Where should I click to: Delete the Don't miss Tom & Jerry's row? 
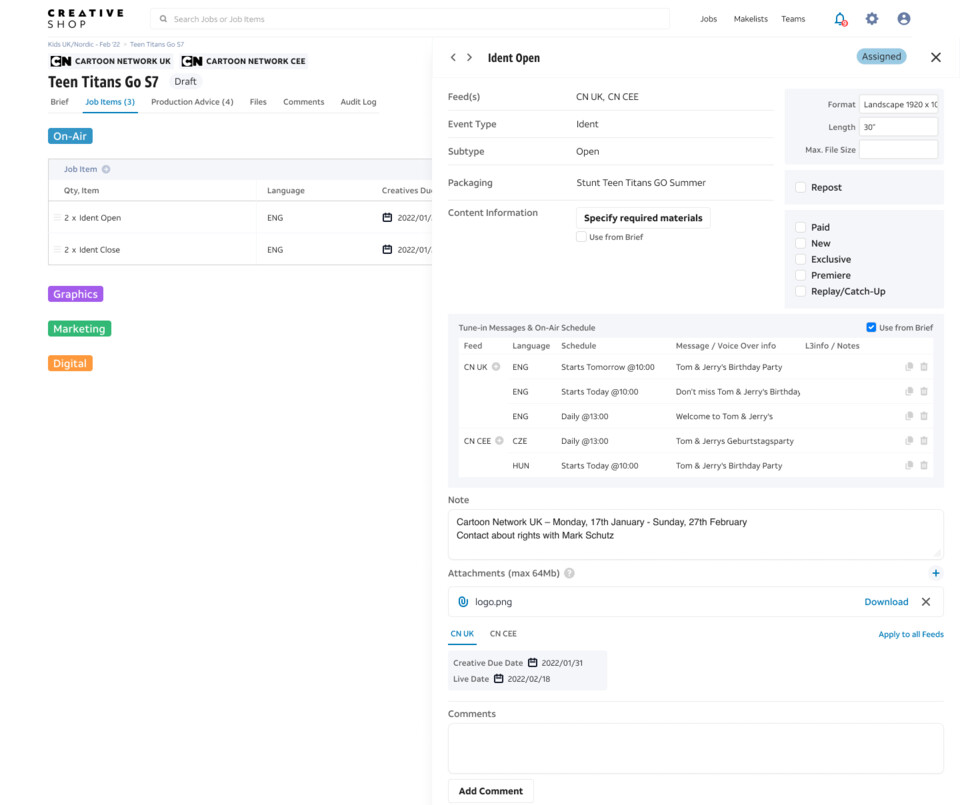click(x=924, y=391)
